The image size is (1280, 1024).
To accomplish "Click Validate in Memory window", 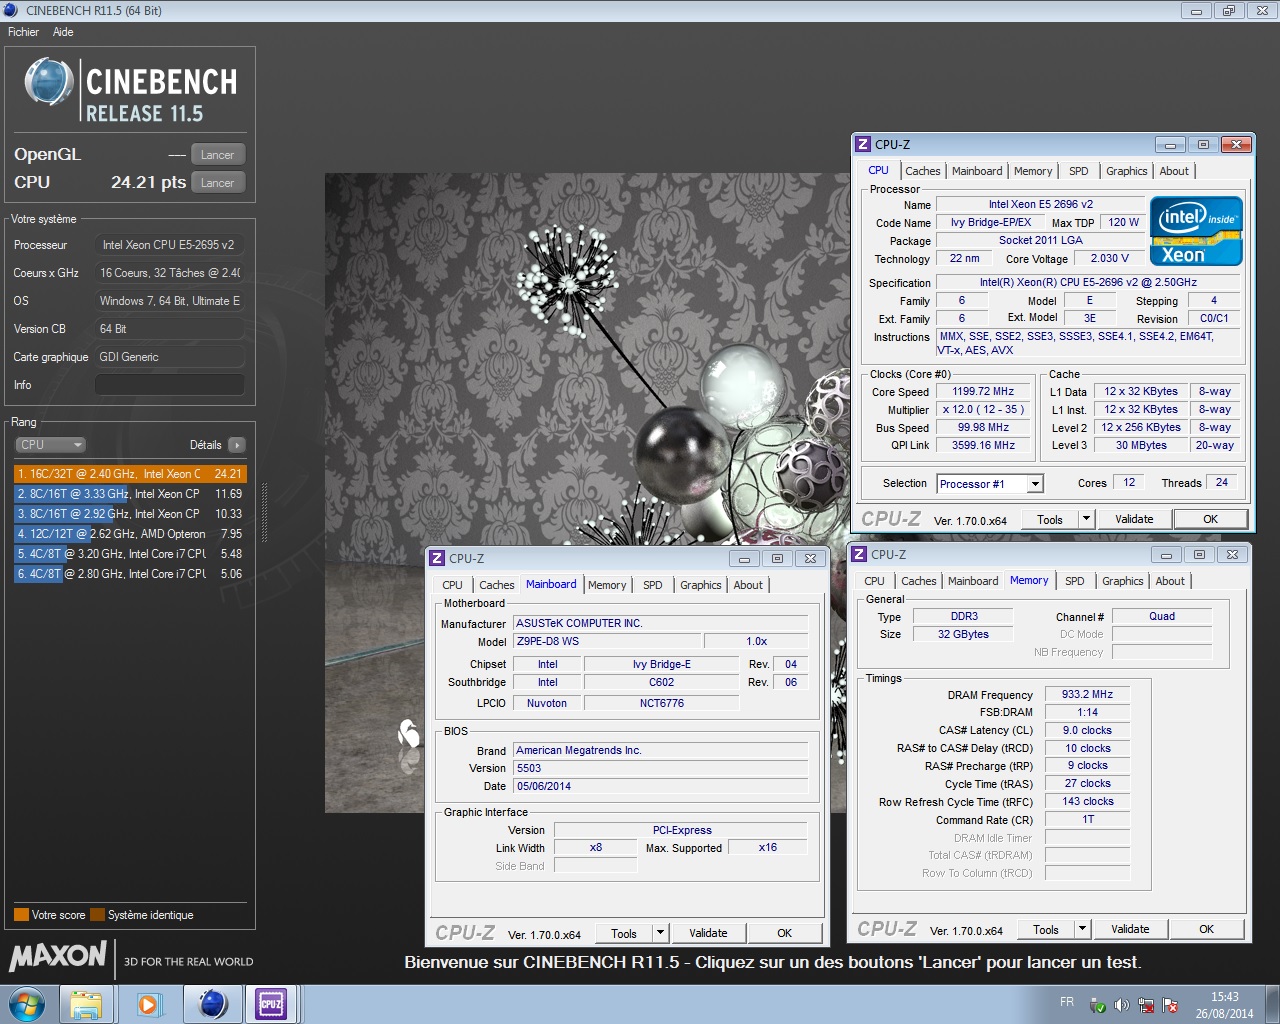I will coord(1131,929).
